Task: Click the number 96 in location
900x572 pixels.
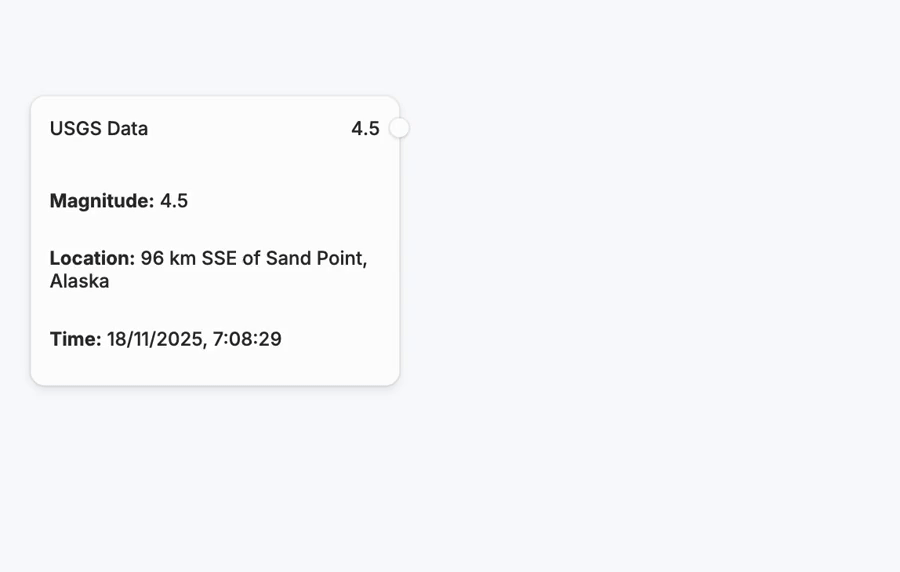Action: pyautogui.click(x=152, y=258)
